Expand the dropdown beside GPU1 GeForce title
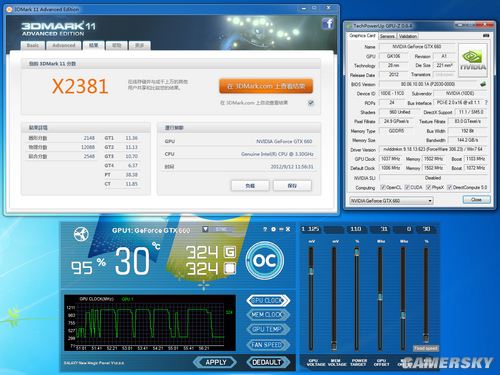 coord(205,229)
